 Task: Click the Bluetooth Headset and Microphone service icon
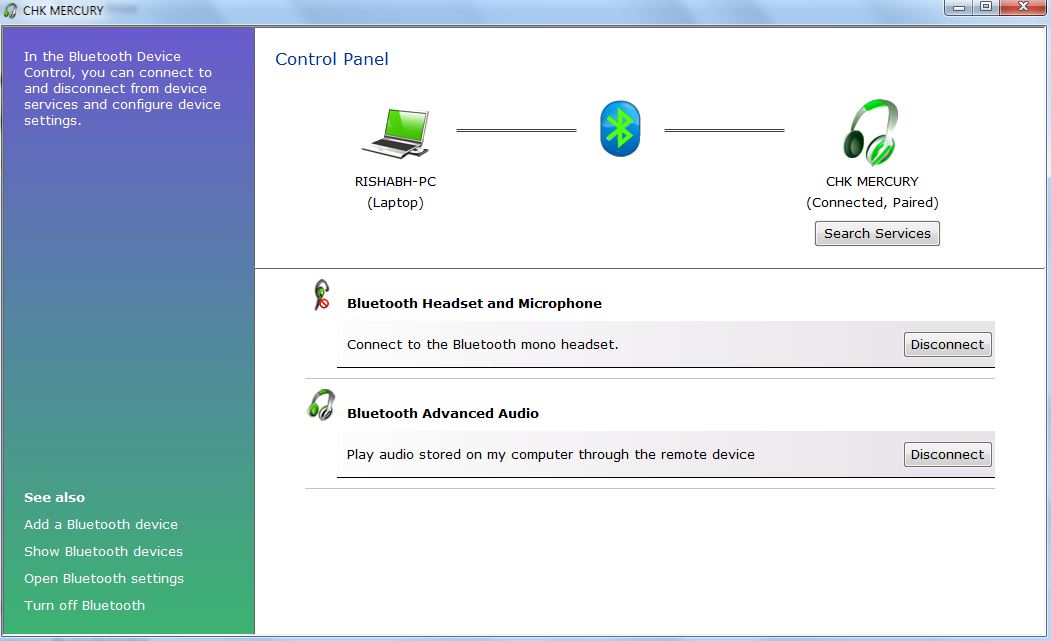point(321,296)
